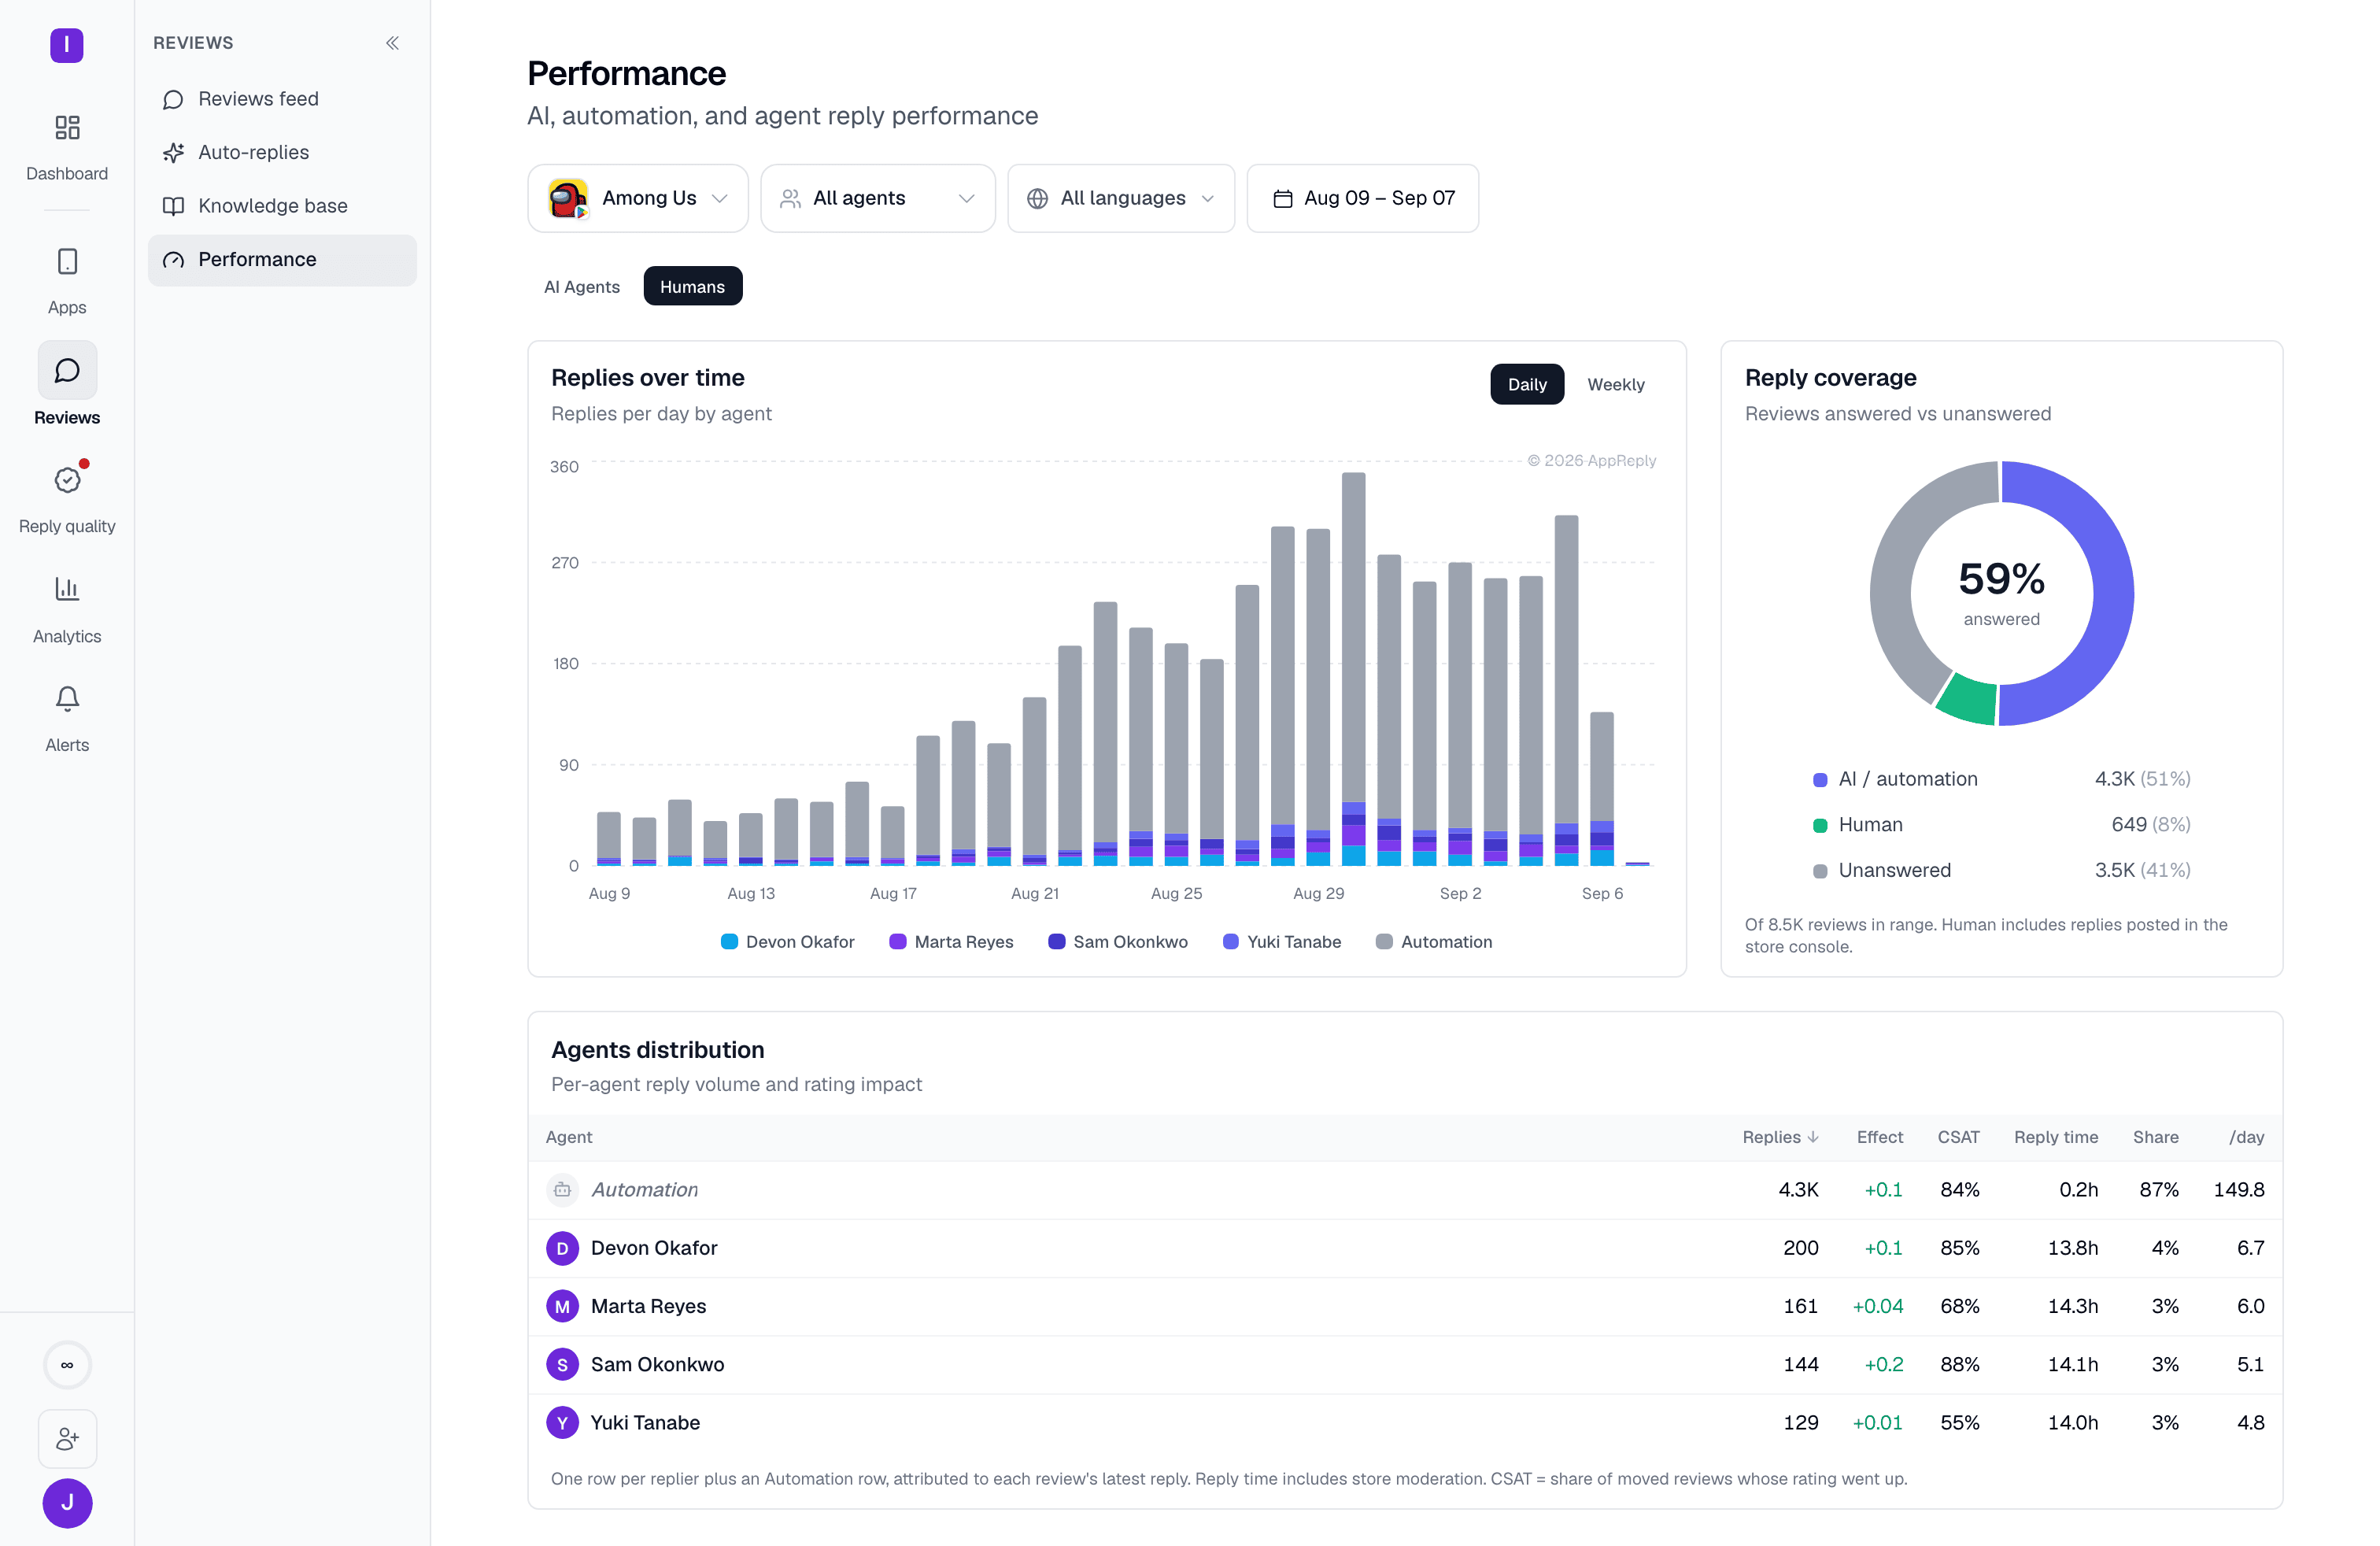Click Sam Okonkwo row name
Viewport: 2380px width, 1546px height.
click(657, 1364)
